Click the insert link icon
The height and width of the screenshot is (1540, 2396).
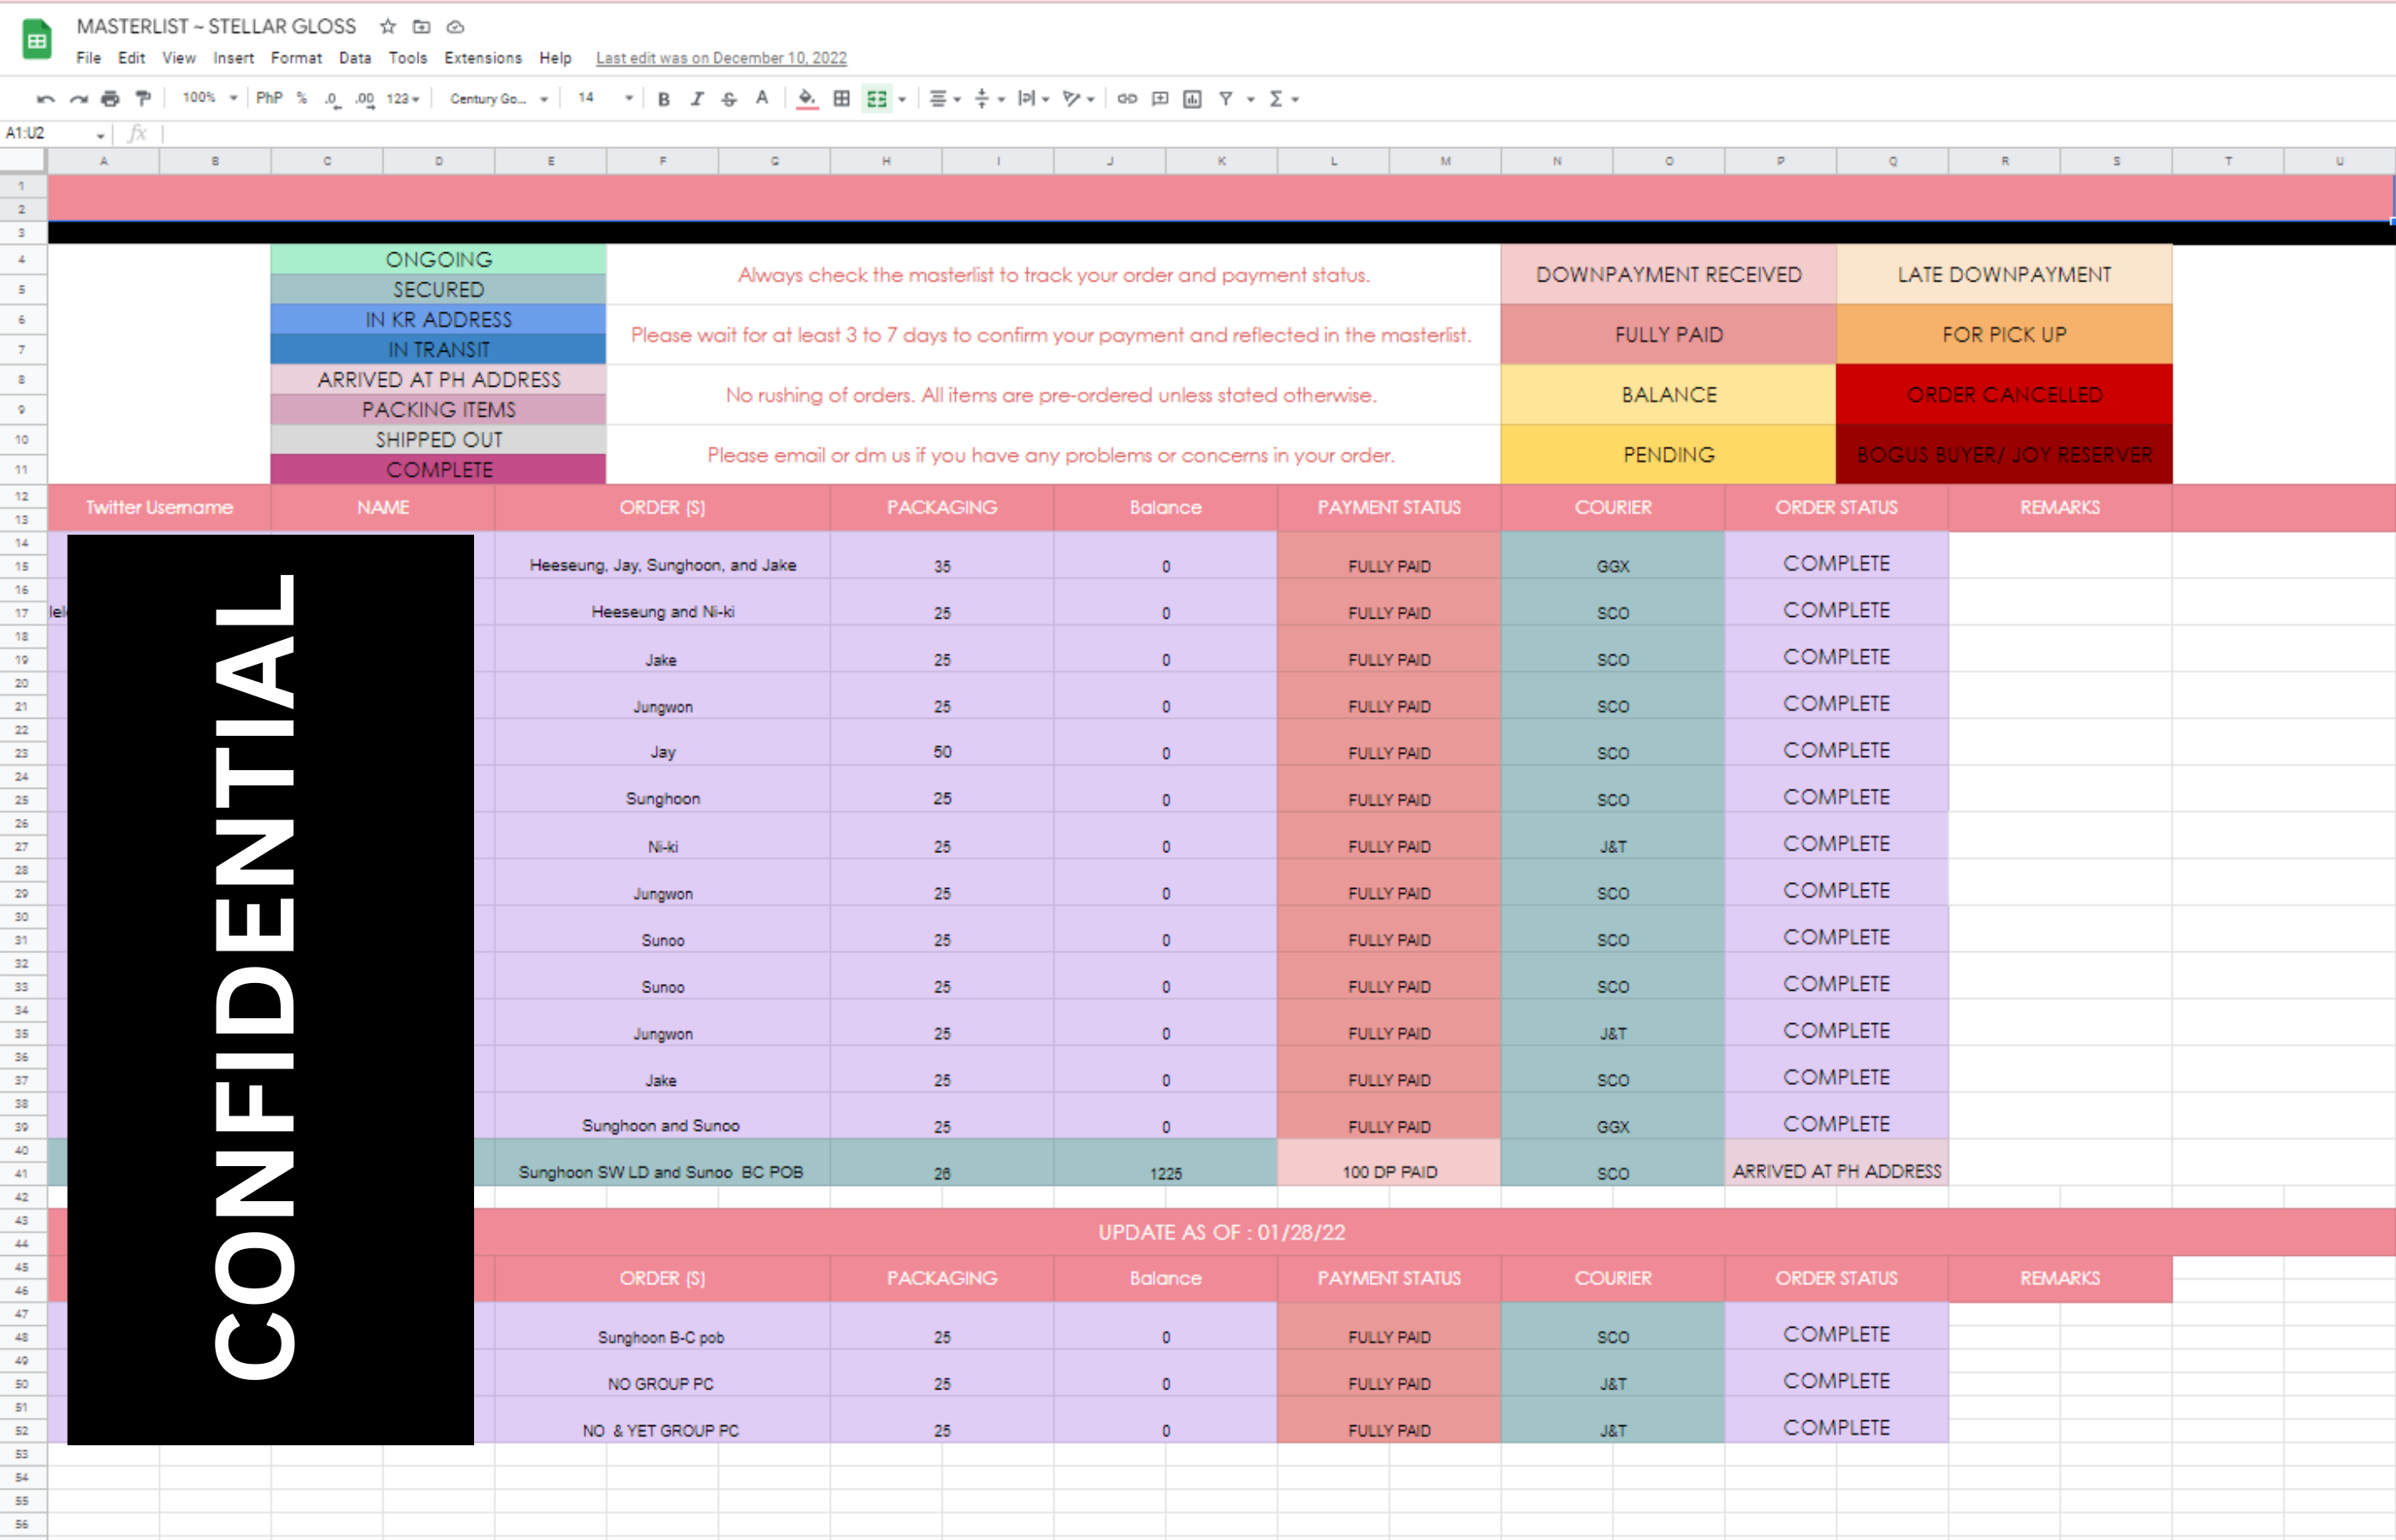tap(1126, 98)
